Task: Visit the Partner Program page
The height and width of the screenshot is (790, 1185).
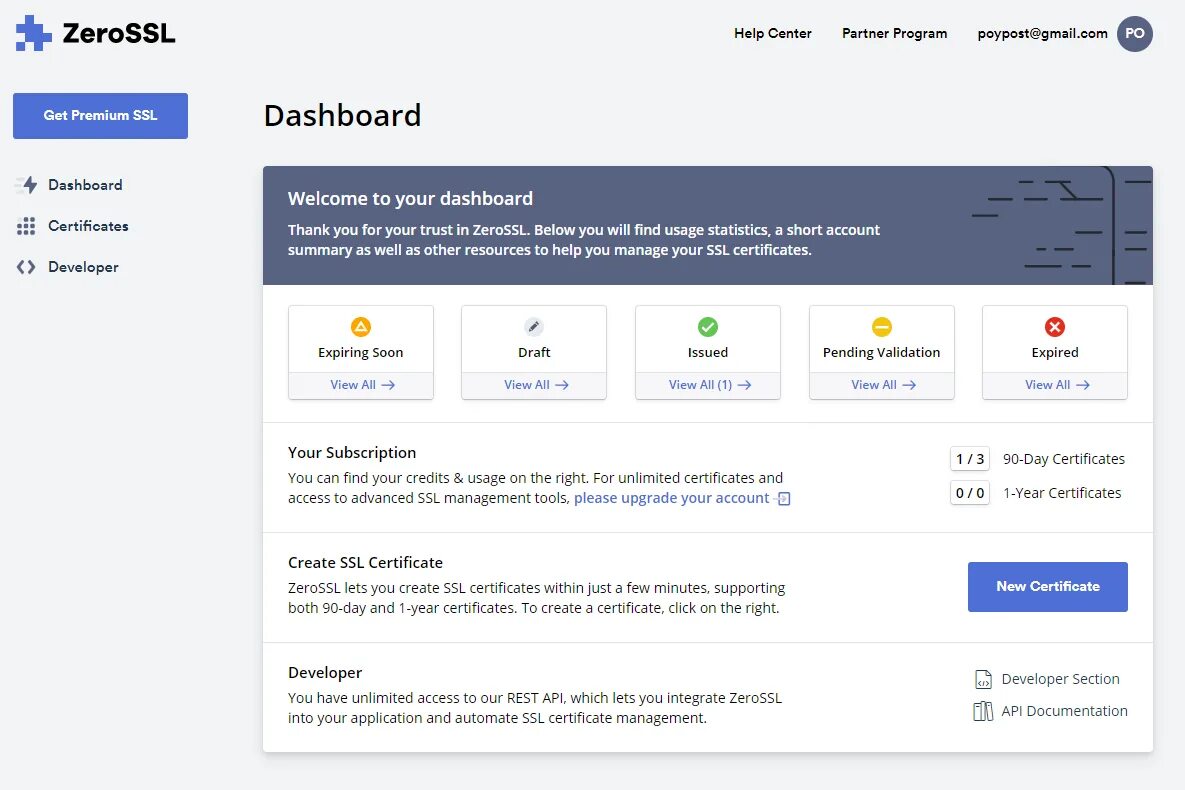Action: (x=894, y=33)
